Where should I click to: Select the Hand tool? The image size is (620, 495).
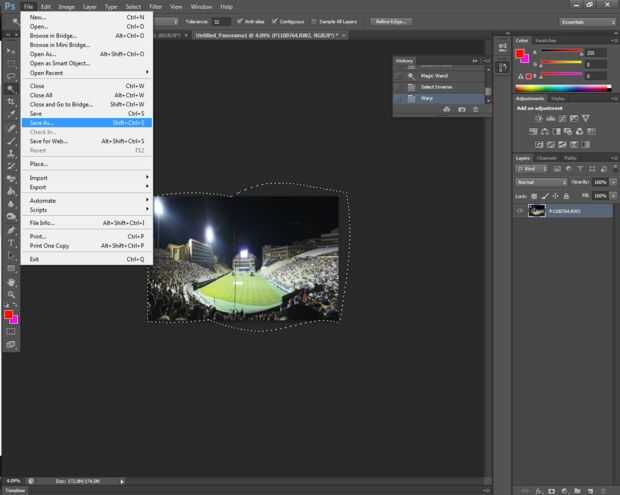11,282
